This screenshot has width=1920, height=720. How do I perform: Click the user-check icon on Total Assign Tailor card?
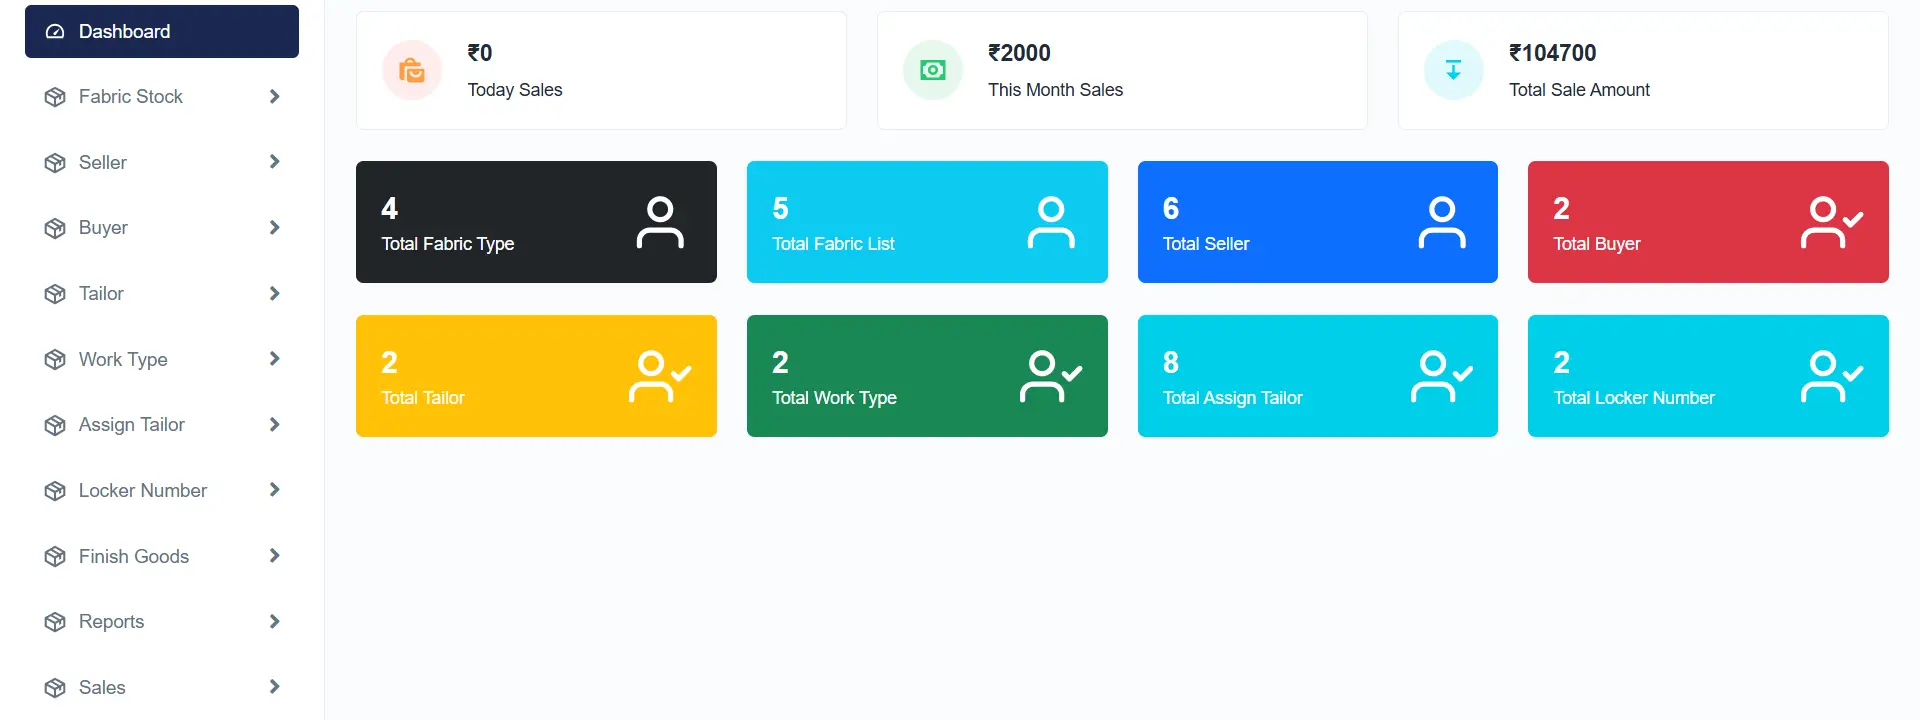point(1442,376)
